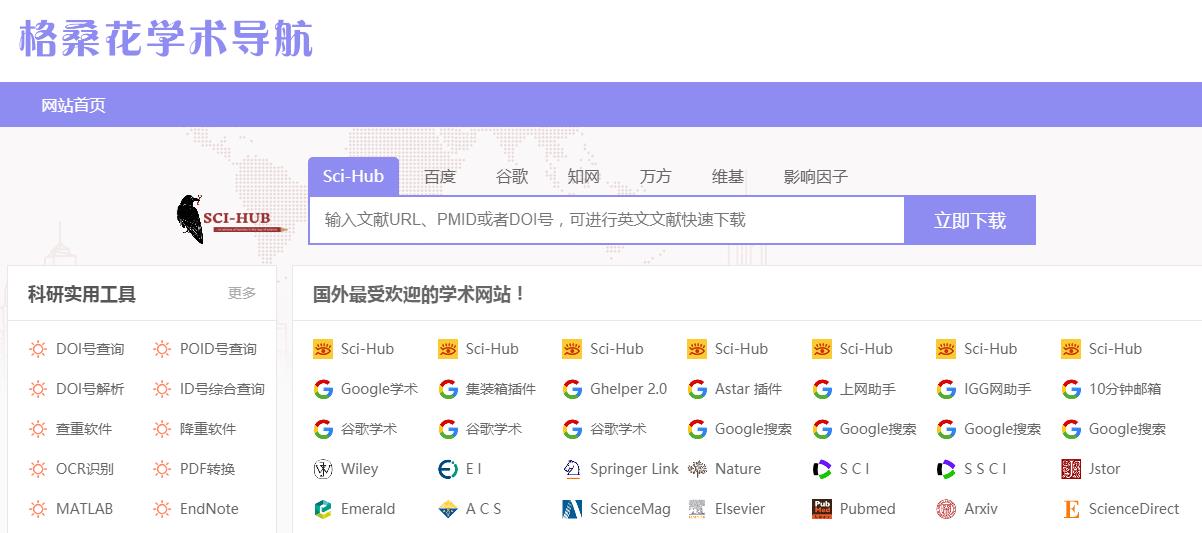1202x533 pixels.
Task: Click the S S C I icon
Action: pyautogui.click(x=946, y=469)
